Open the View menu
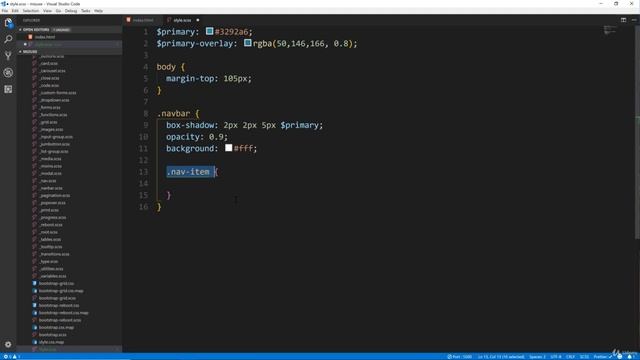The height and width of the screenshot is (360, 640). (47, 11)
